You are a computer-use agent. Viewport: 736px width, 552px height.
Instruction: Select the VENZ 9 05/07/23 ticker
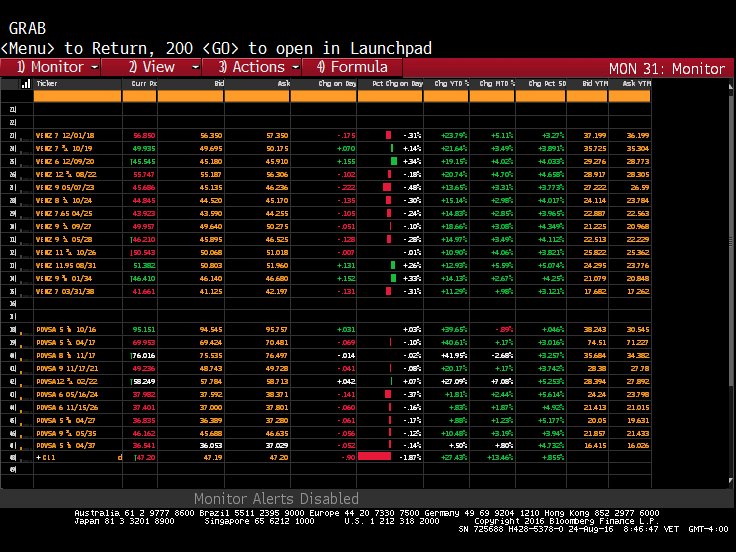[65, 187]
